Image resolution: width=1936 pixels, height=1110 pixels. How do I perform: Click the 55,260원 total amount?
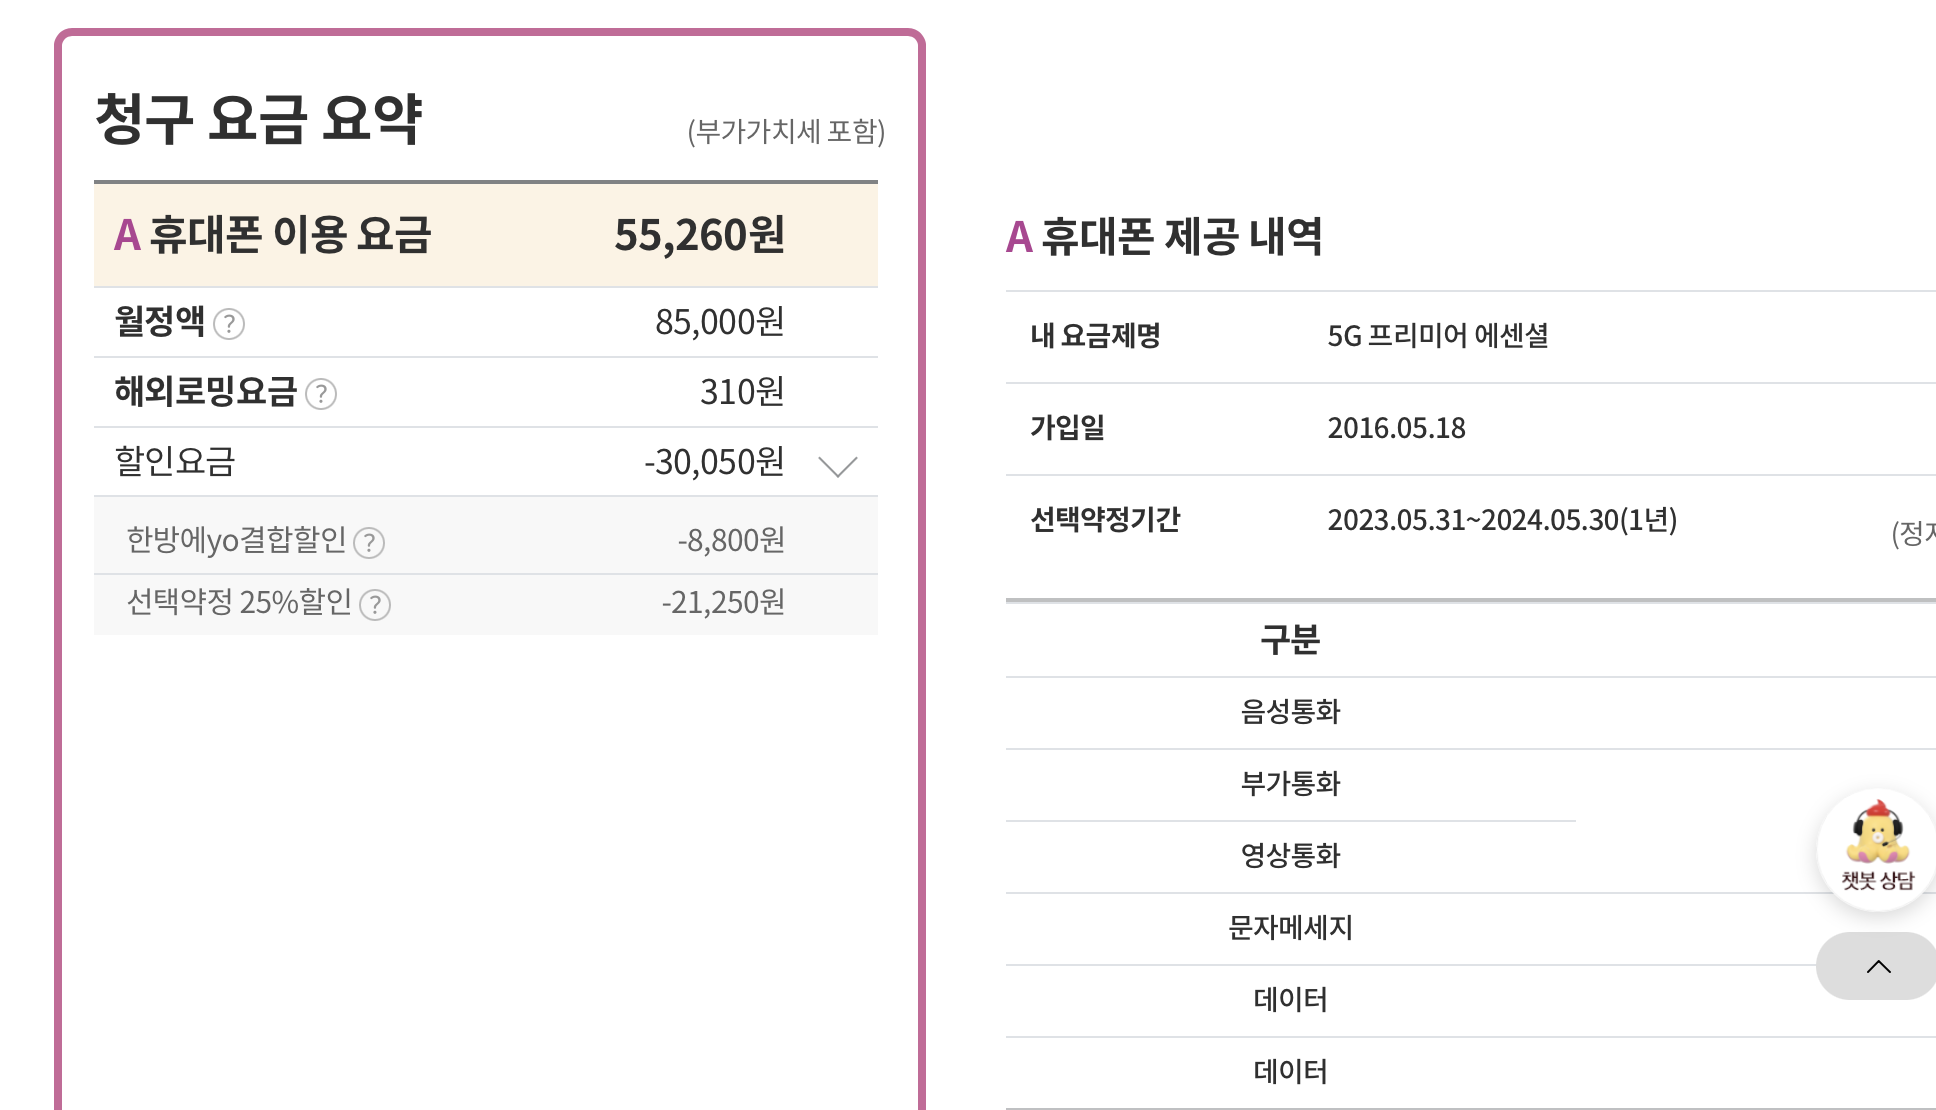[699, 236]
